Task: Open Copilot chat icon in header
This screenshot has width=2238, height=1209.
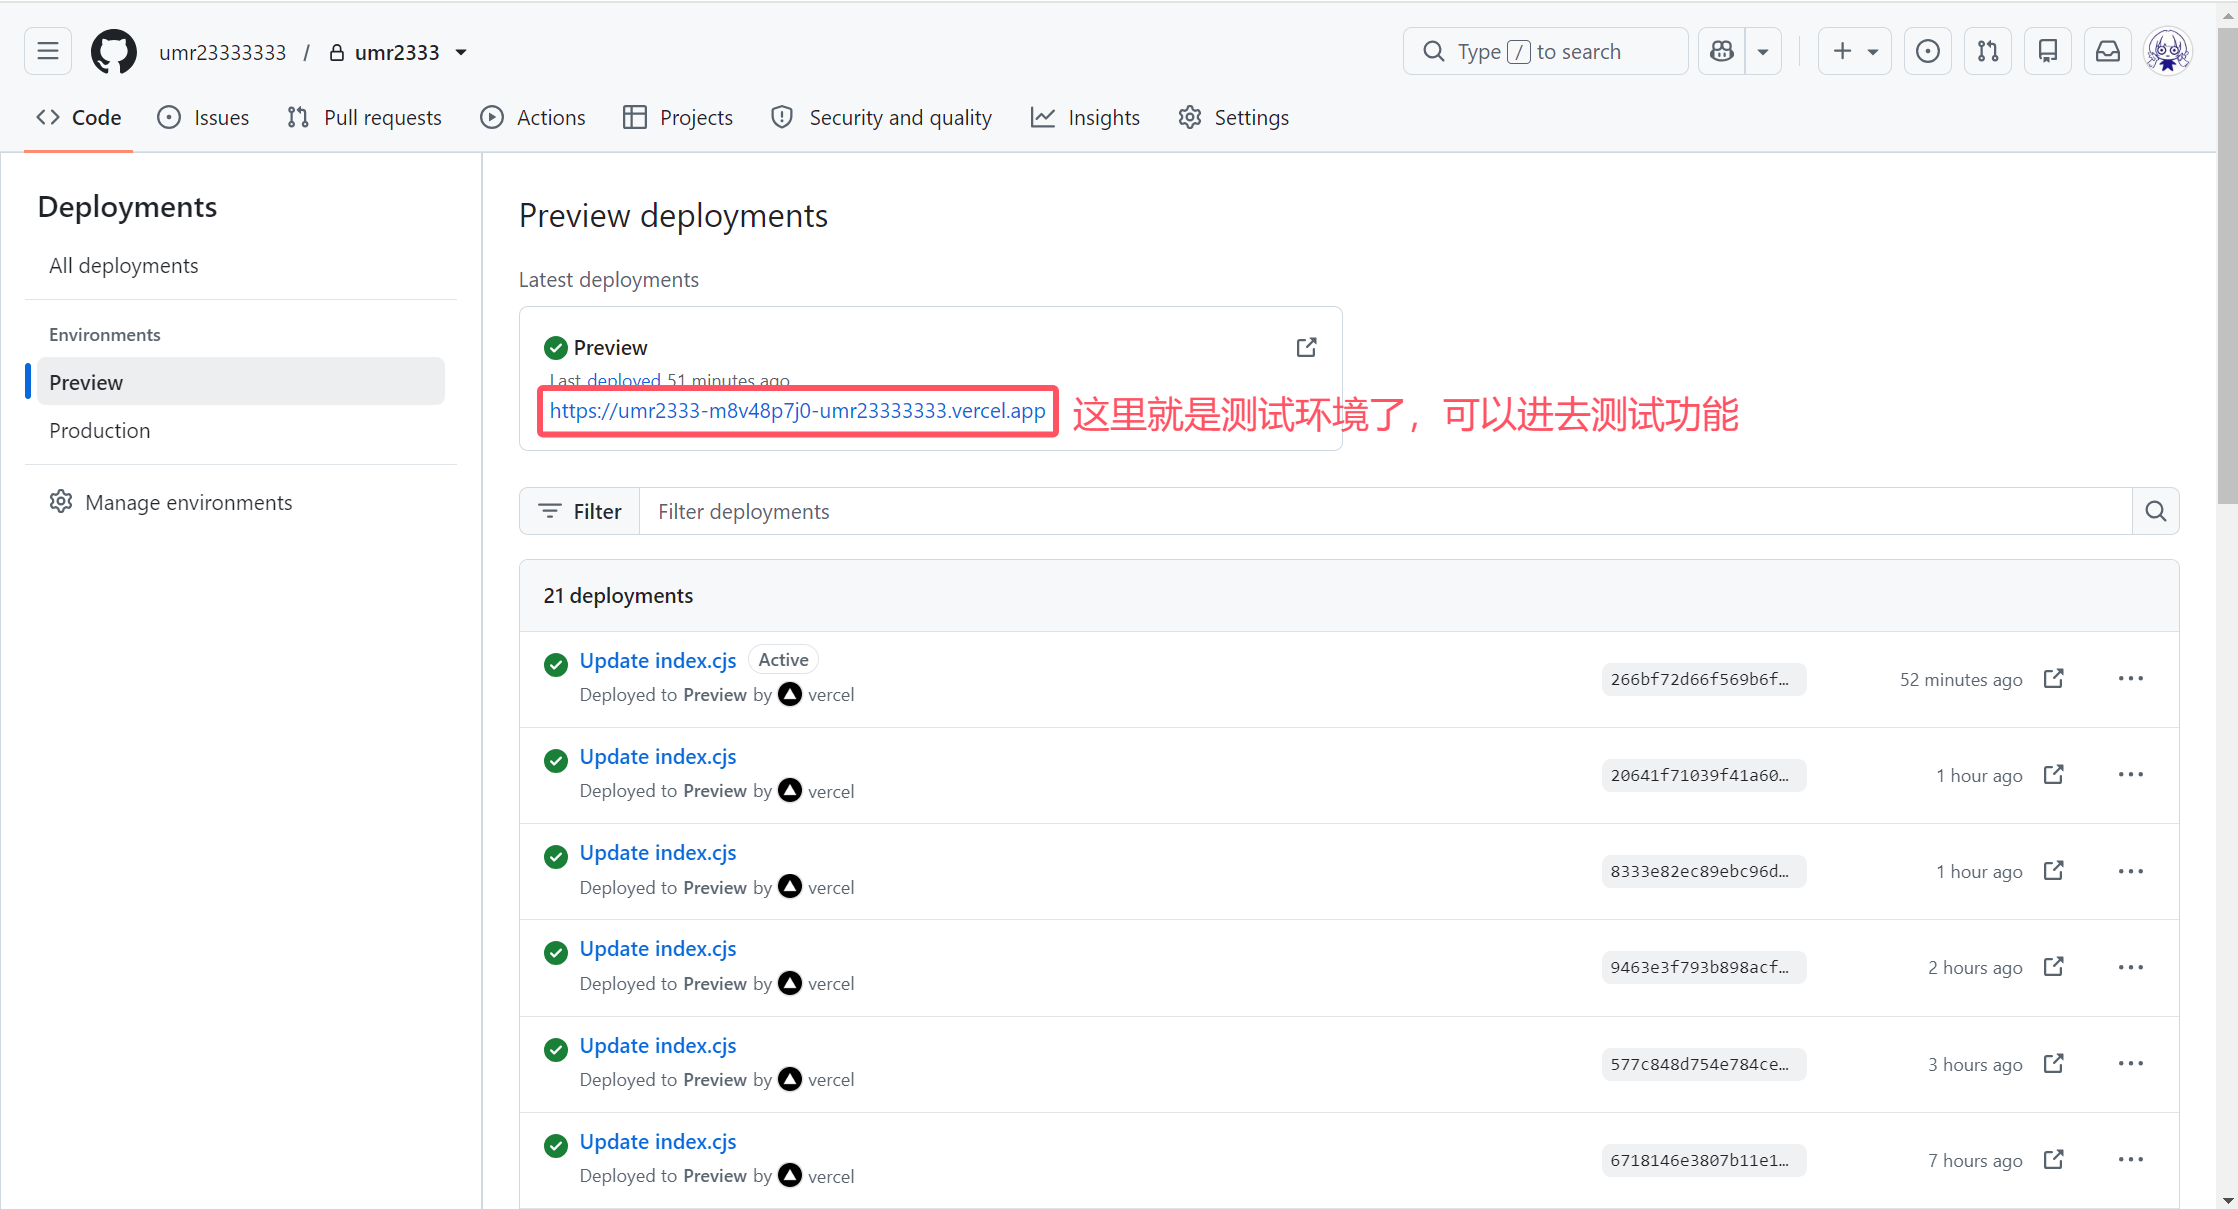Action: click(x=1722, y=51)
